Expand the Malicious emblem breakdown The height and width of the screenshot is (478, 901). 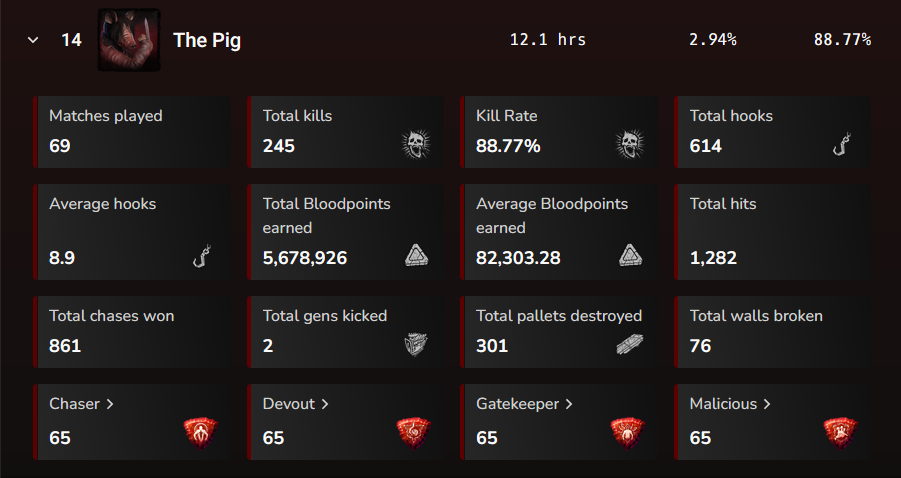pos(730,404)
